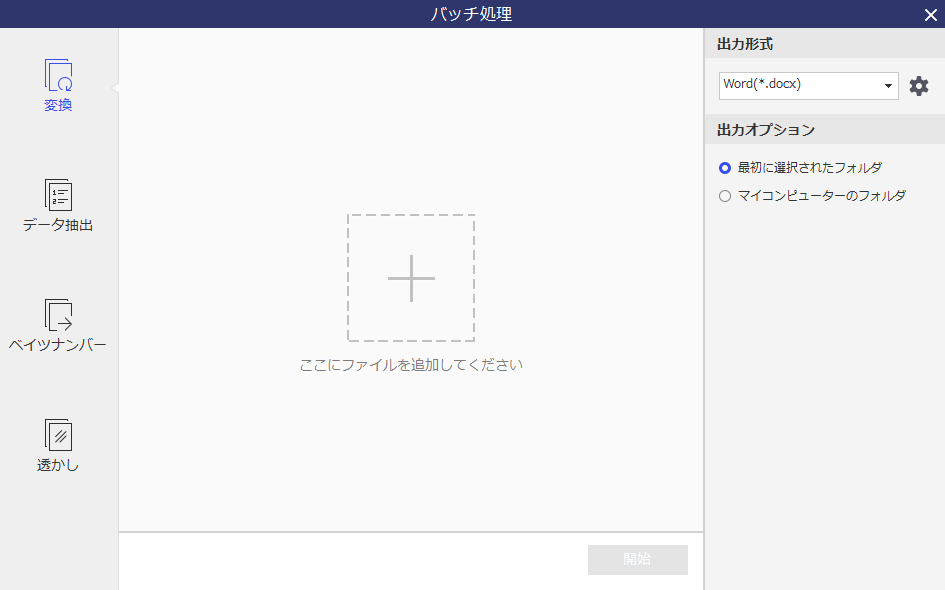Screen dimensions: 945x590
Task: Choose the ベイツナンバー Bates number icon
Action: coord(58,315)
